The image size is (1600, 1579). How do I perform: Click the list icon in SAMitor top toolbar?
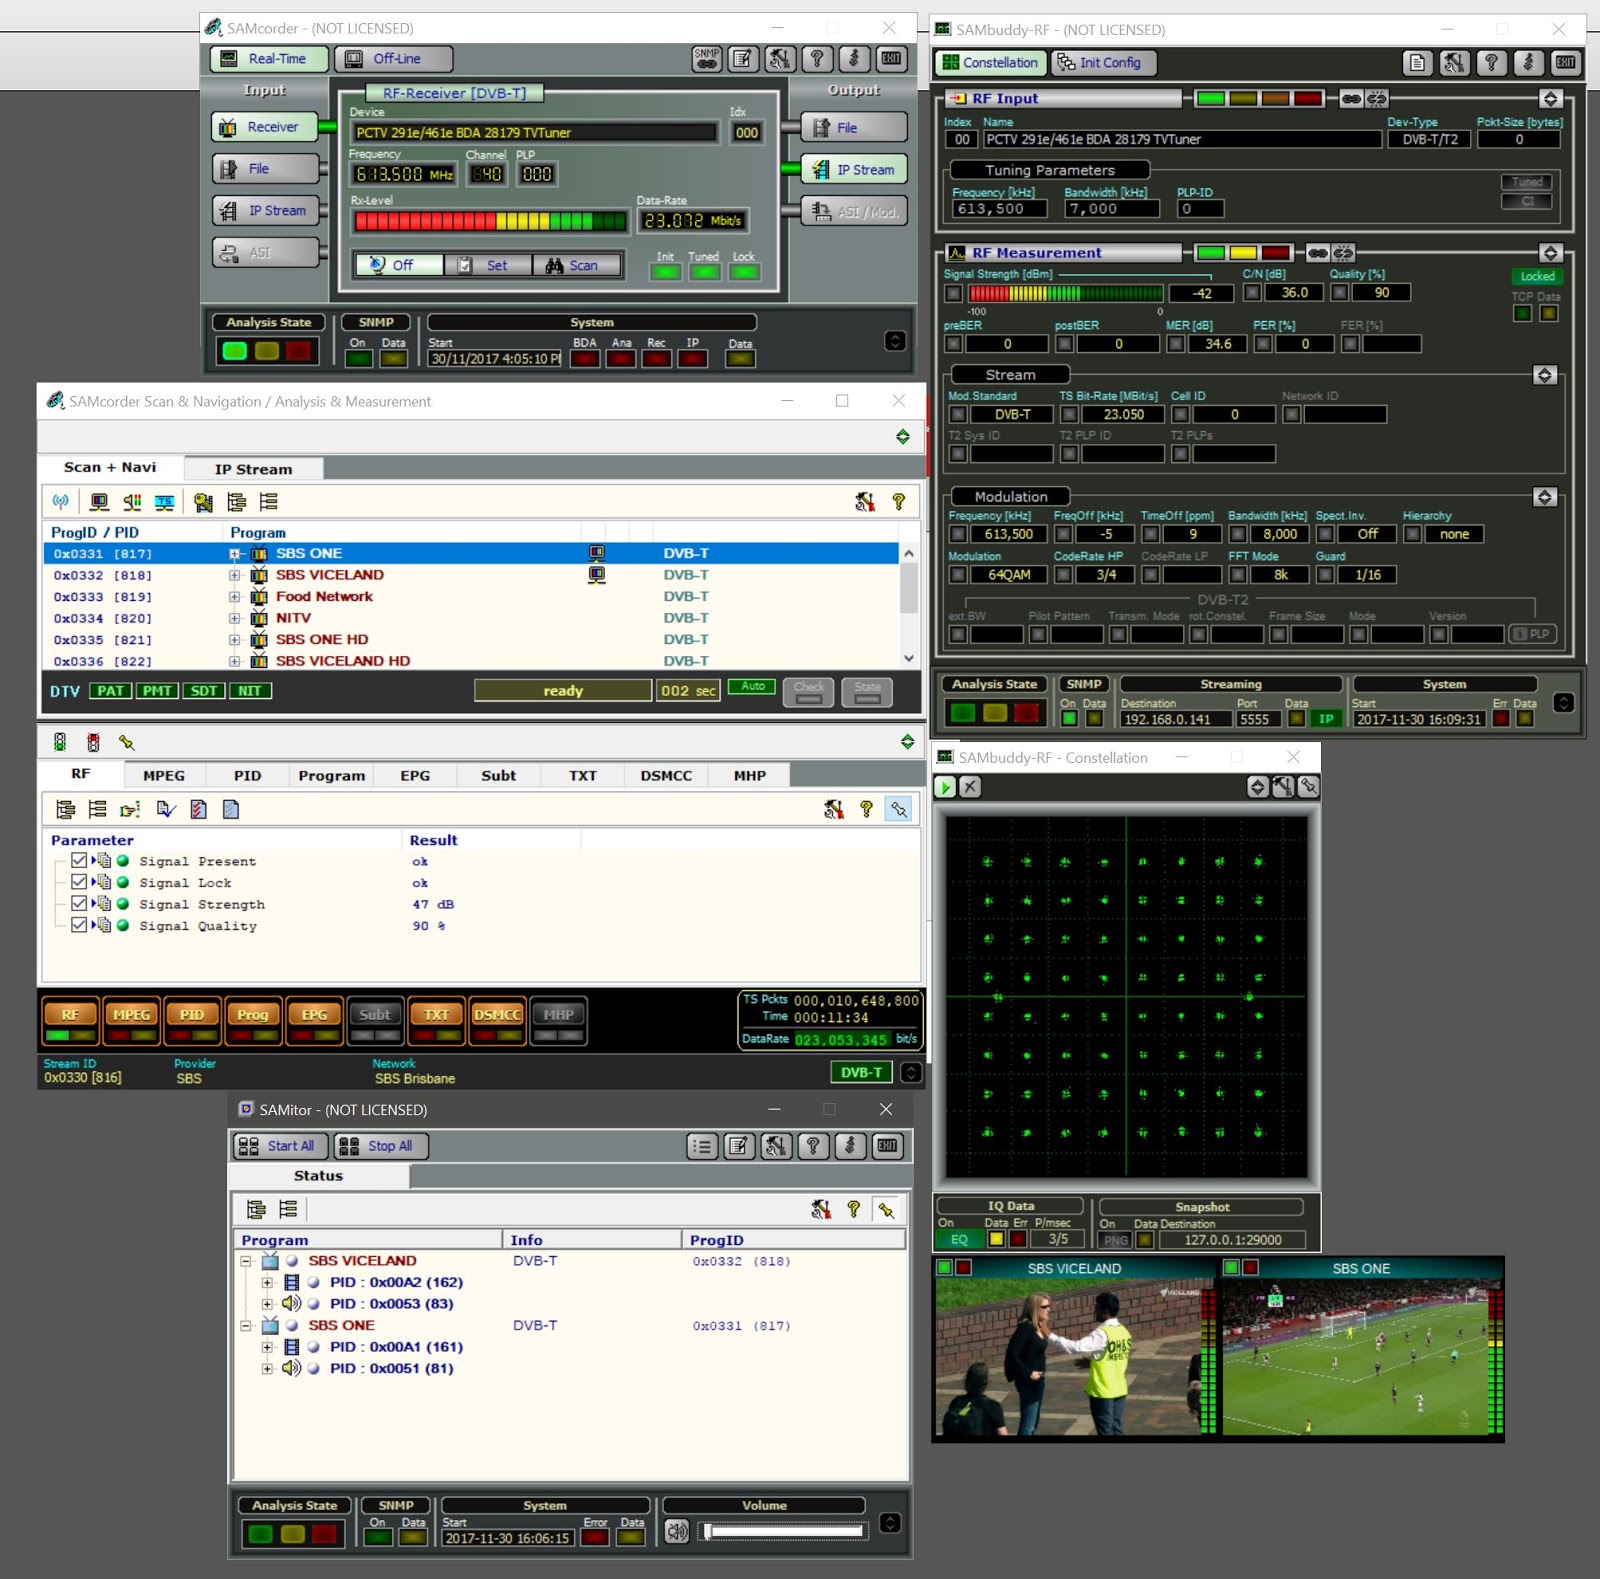tap(703, 1146)
